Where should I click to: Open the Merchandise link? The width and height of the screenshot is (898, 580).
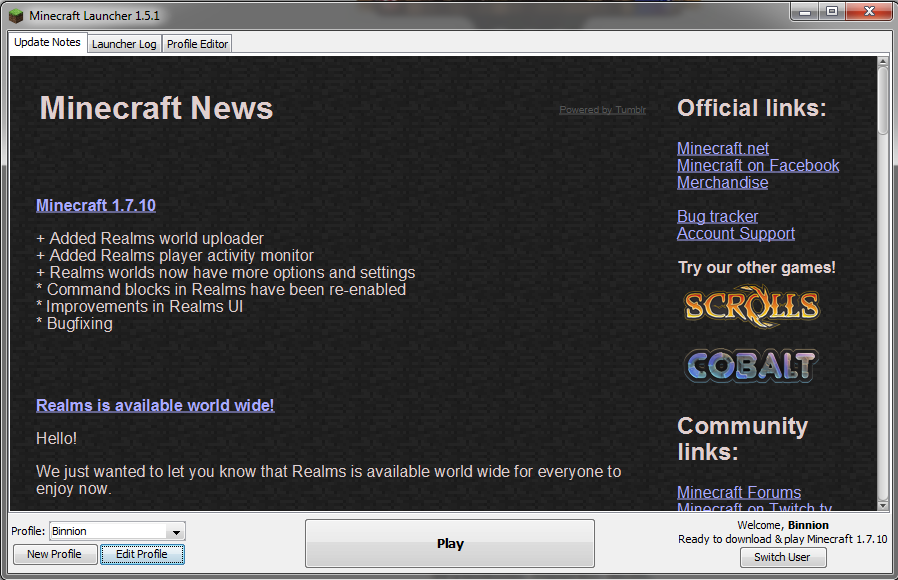[x=723, y=183]
